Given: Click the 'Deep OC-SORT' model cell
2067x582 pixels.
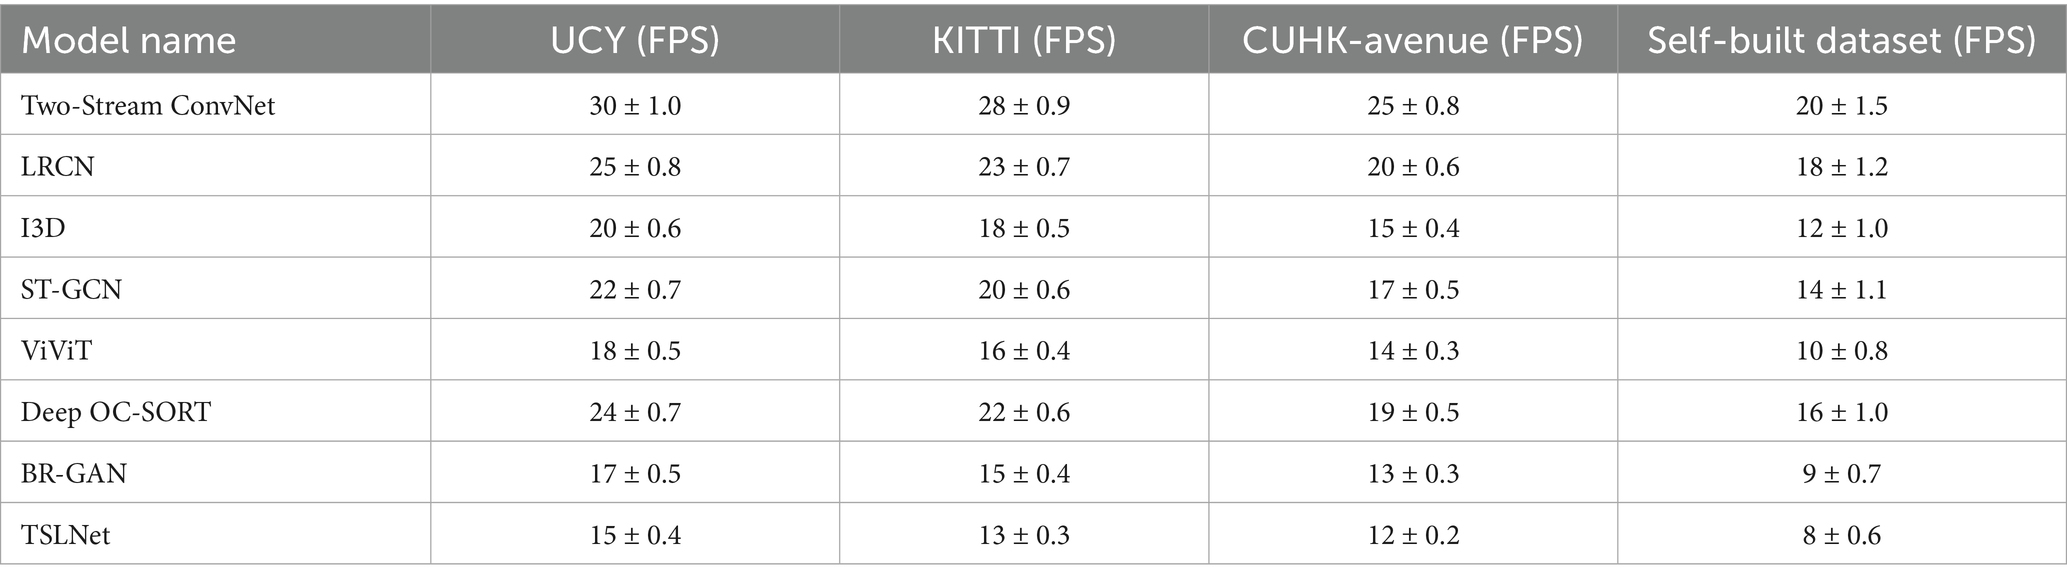Looking at the screenshot, I should click(x=116, y=412).
